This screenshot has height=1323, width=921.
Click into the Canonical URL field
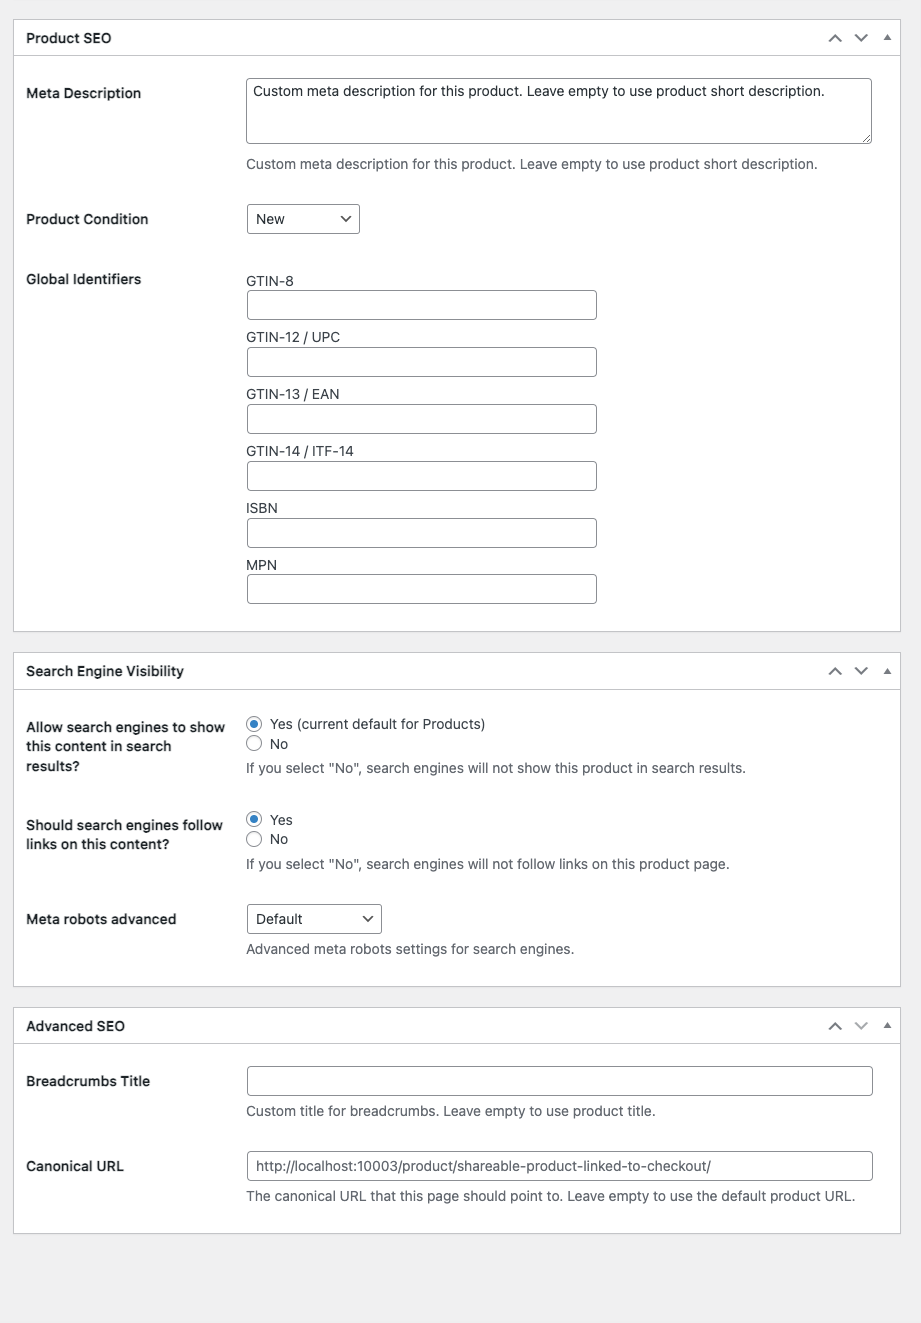pos(559,1166)
